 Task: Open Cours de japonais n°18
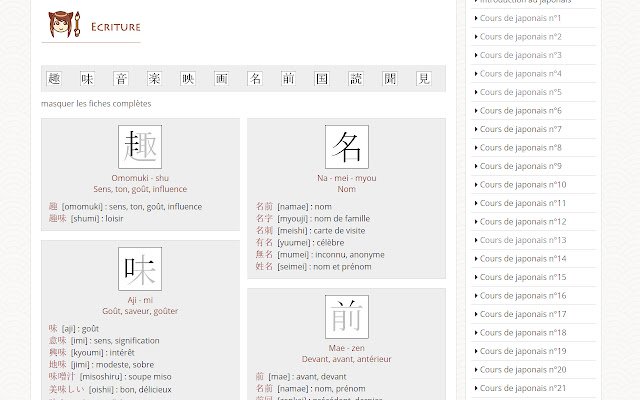pyautogui.click(x=523, y=333)
